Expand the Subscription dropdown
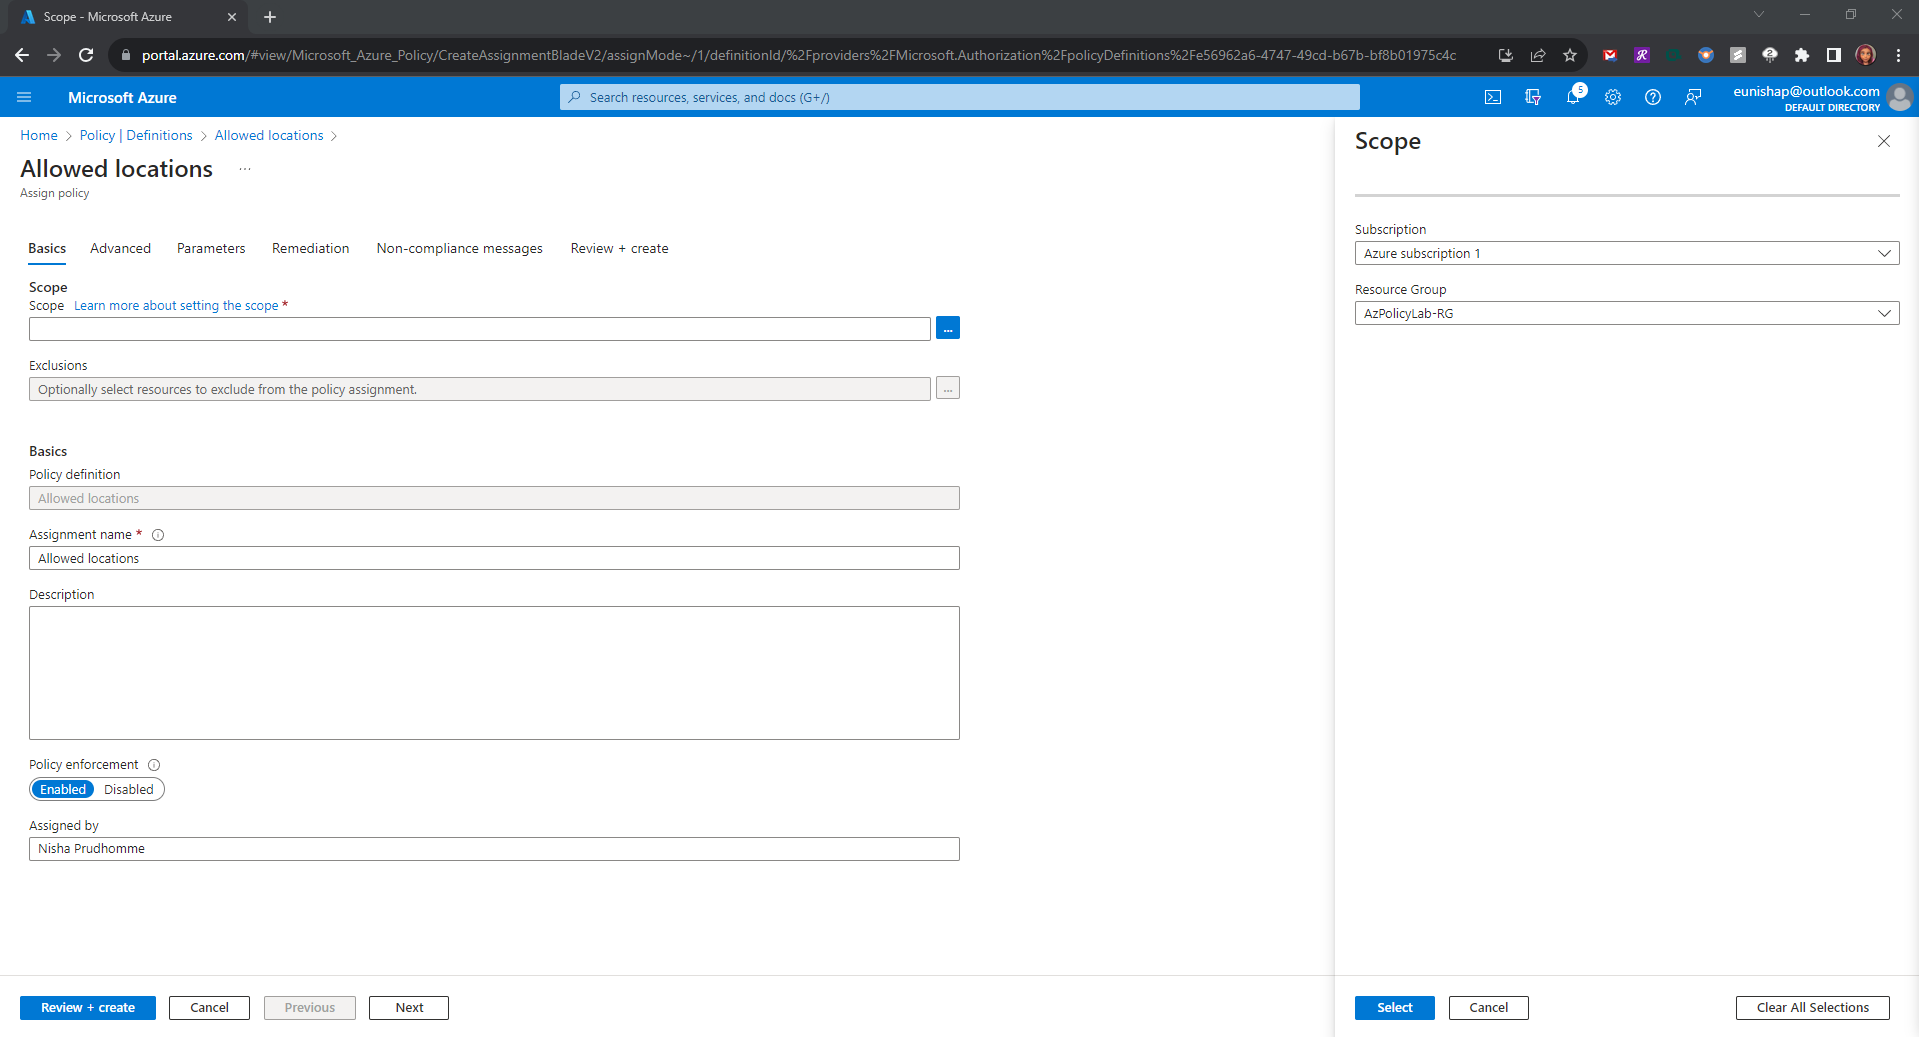1919x1037 pixels. click(x=1626, y=253)
